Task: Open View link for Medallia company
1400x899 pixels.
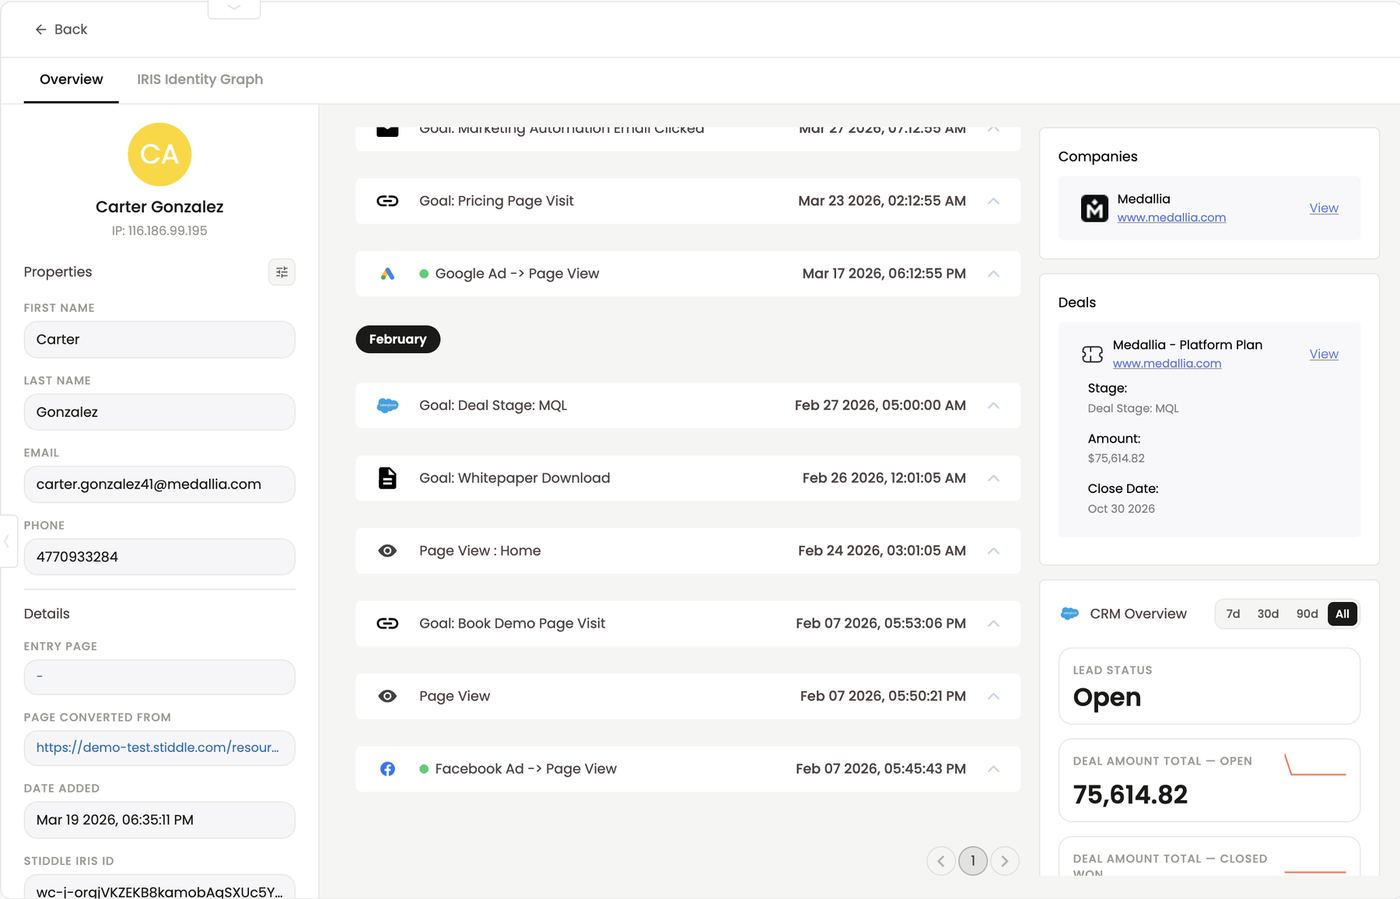Action: click(x=1324, y=208)
